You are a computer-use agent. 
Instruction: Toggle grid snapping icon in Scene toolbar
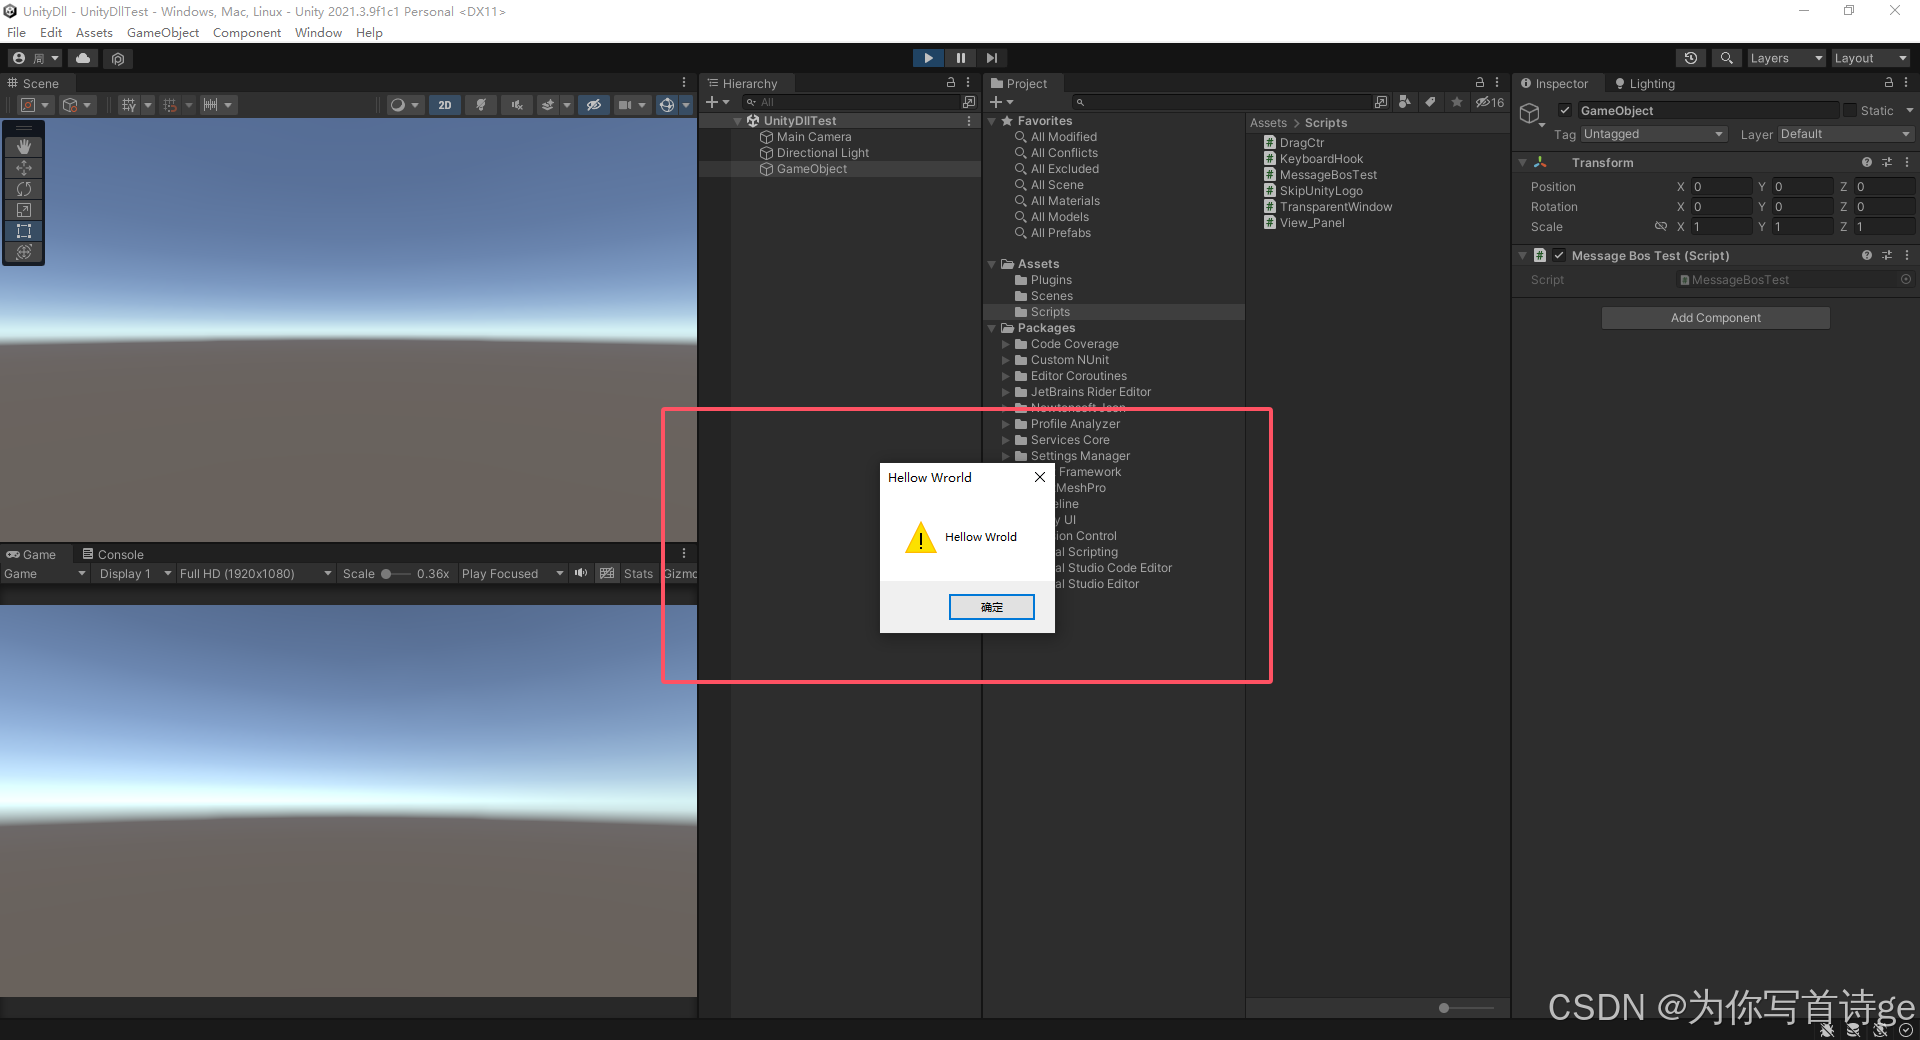coord(170,104)
